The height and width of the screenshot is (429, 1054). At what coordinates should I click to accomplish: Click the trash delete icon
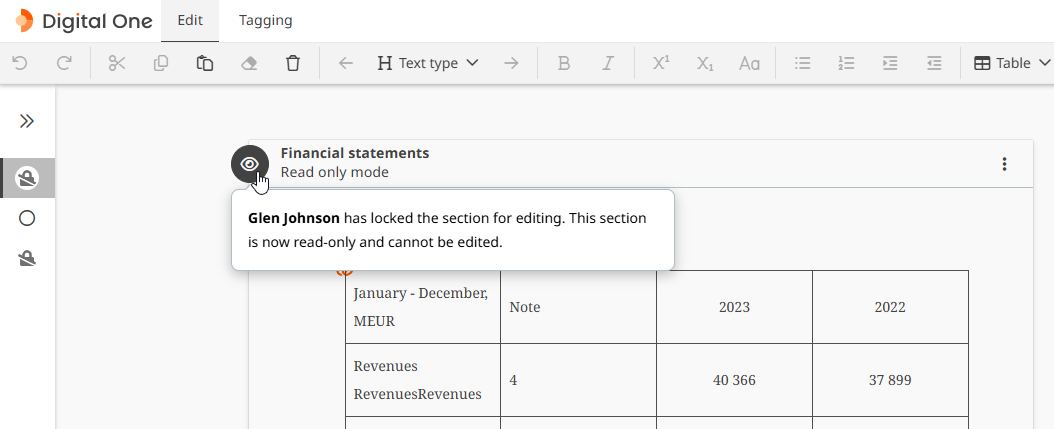pos(293,63)
